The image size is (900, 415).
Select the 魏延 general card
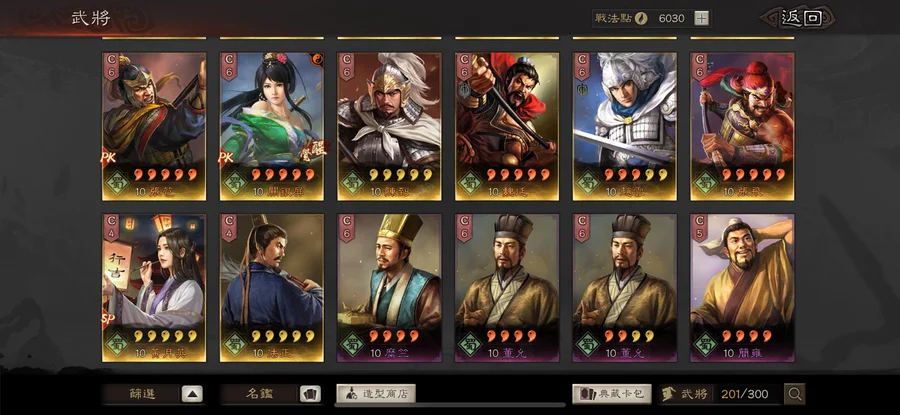pyautogui.click(x=507, y=126)
